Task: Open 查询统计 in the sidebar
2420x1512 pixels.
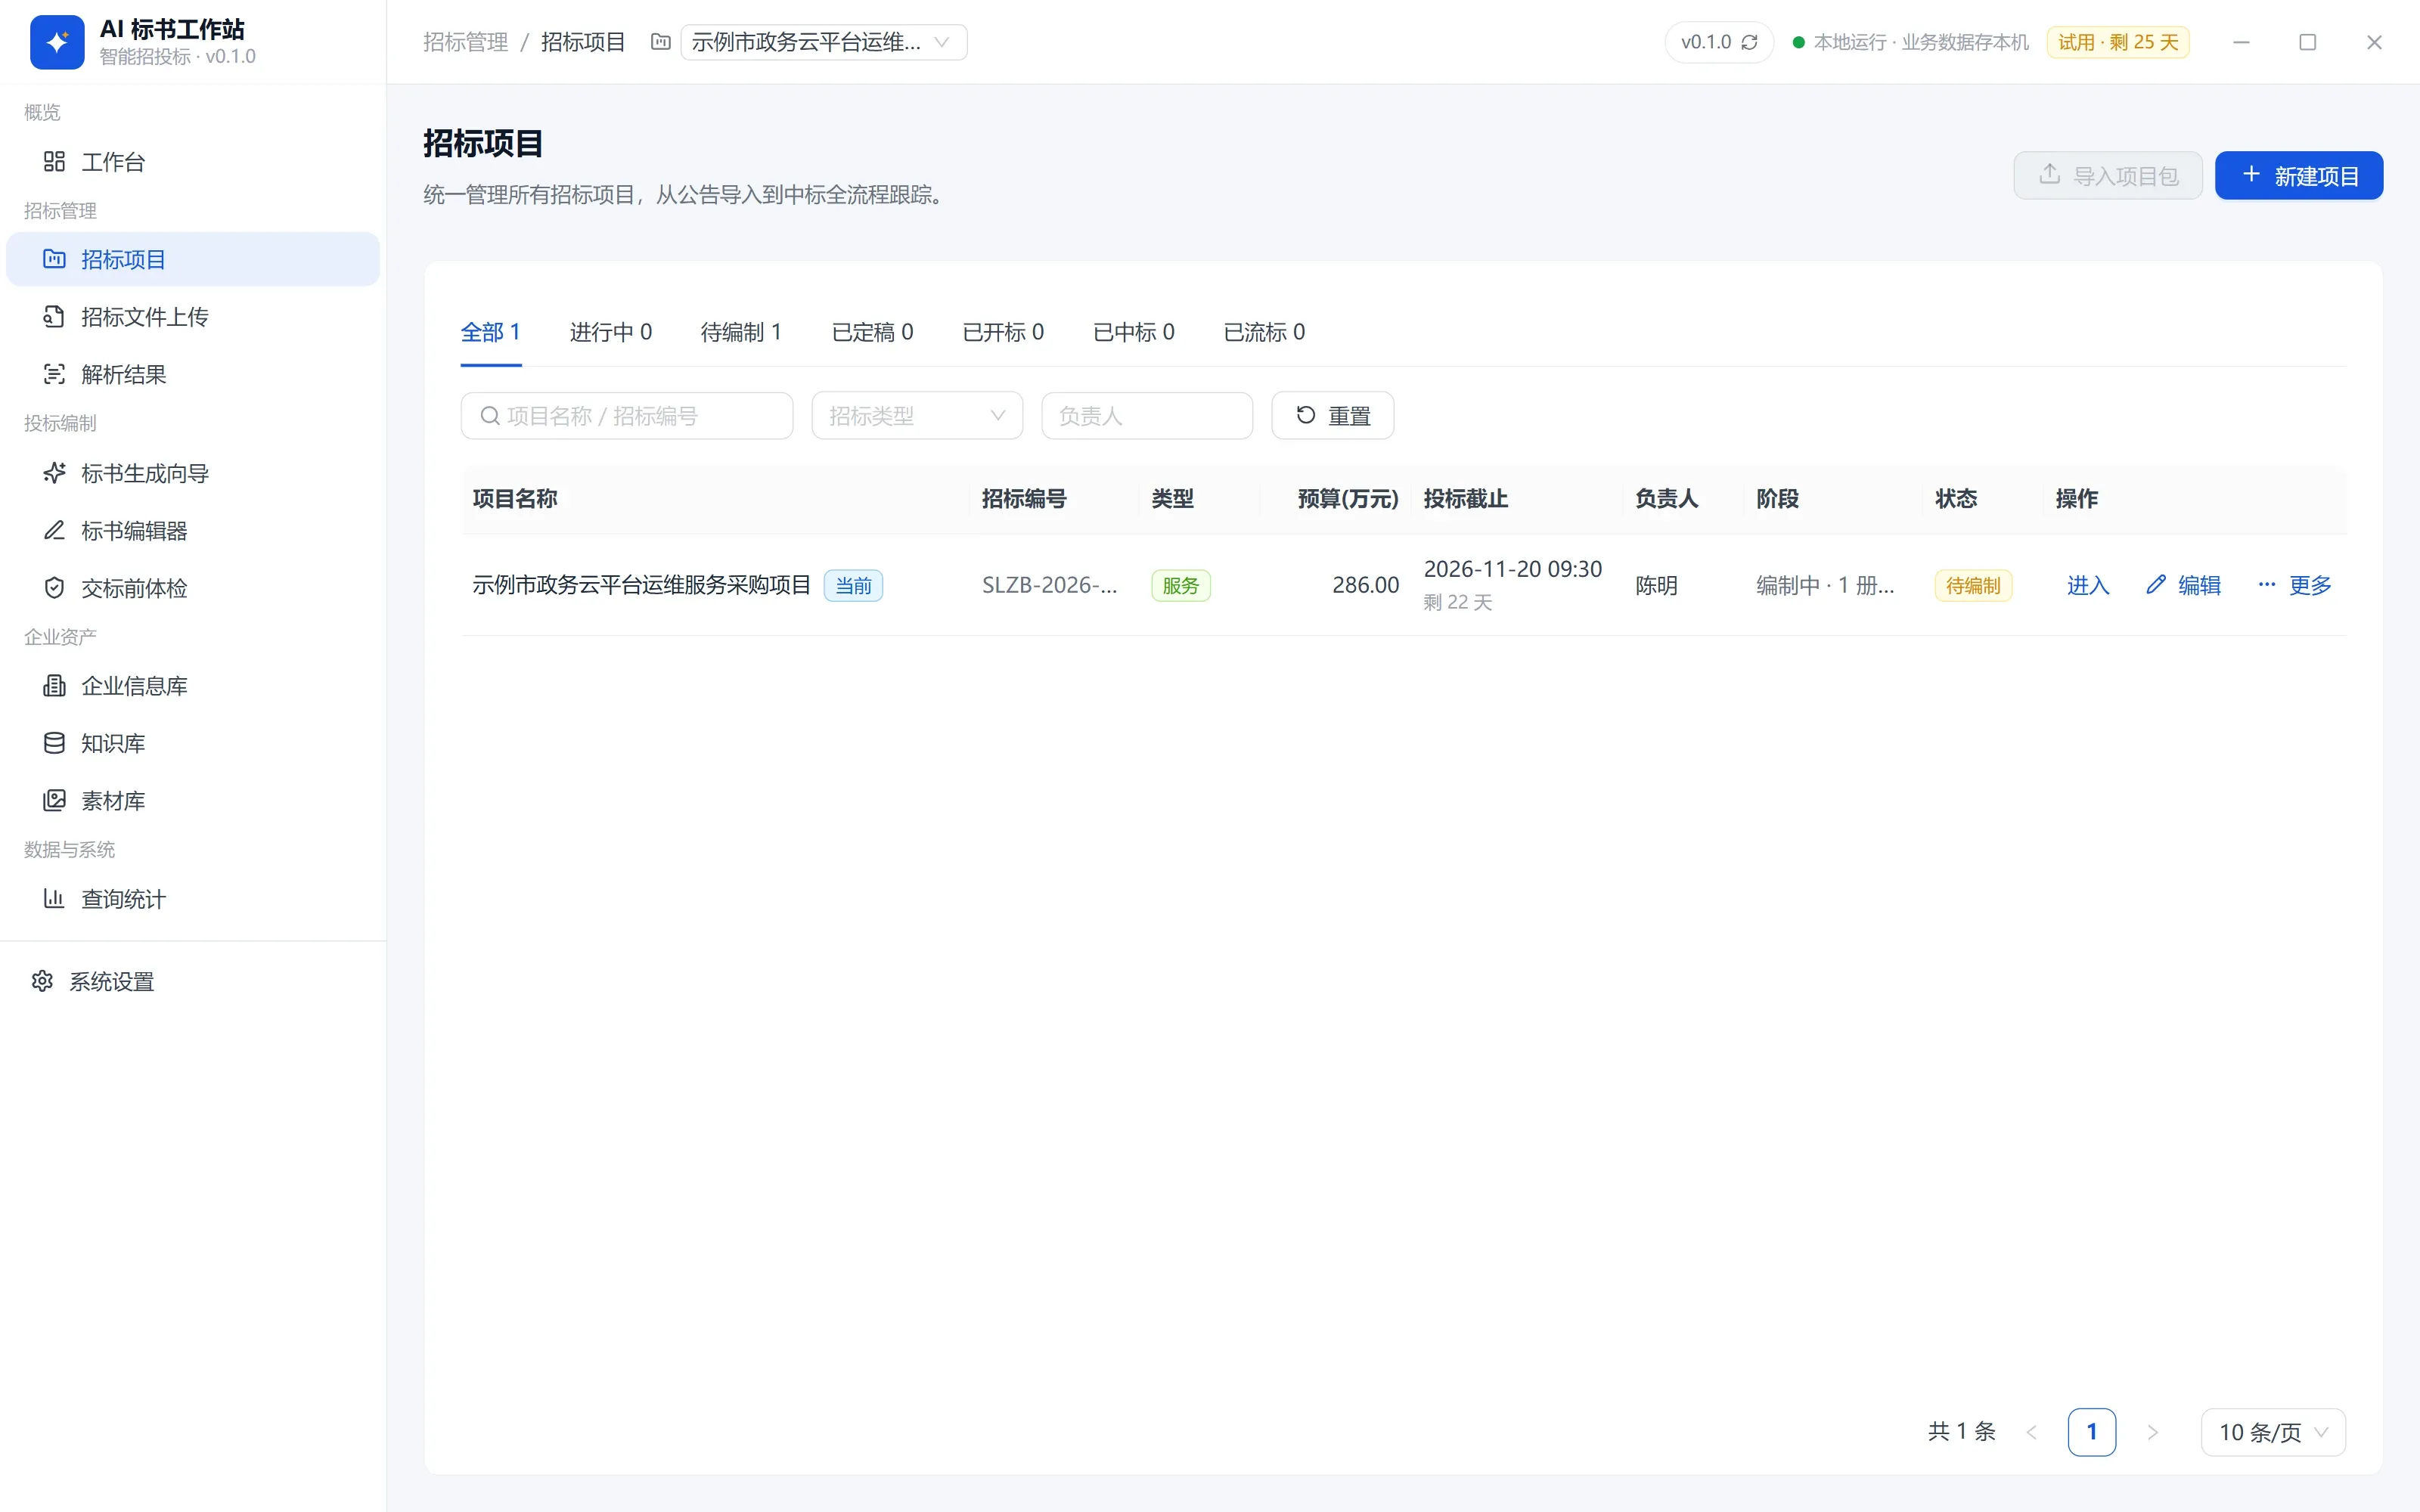Action: point(193,899)
